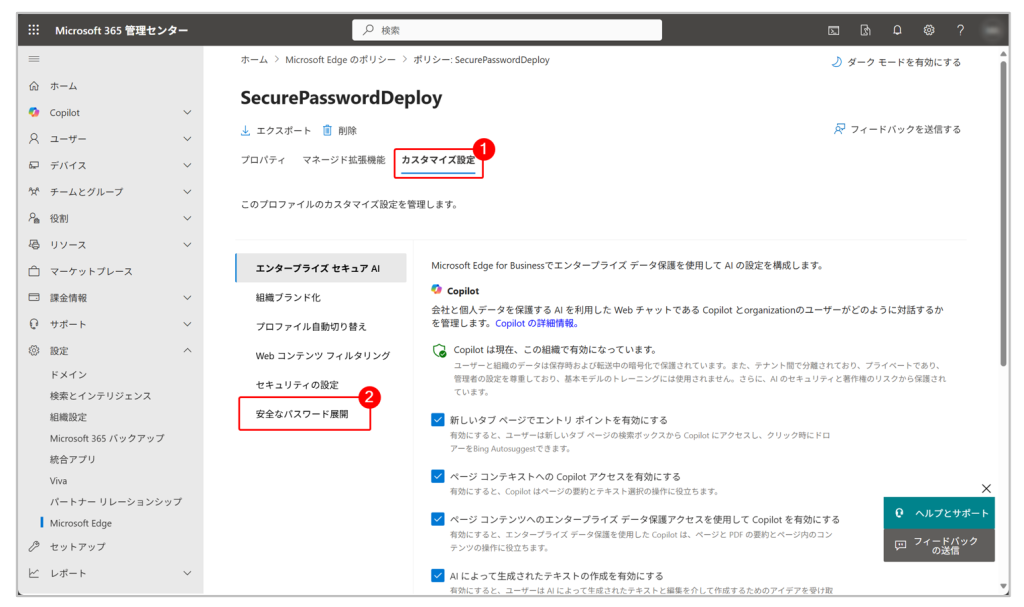The height and width of the screenshot is (607, 1024).
Task: Click the エクスポート download icon
Action: (246, 131)
